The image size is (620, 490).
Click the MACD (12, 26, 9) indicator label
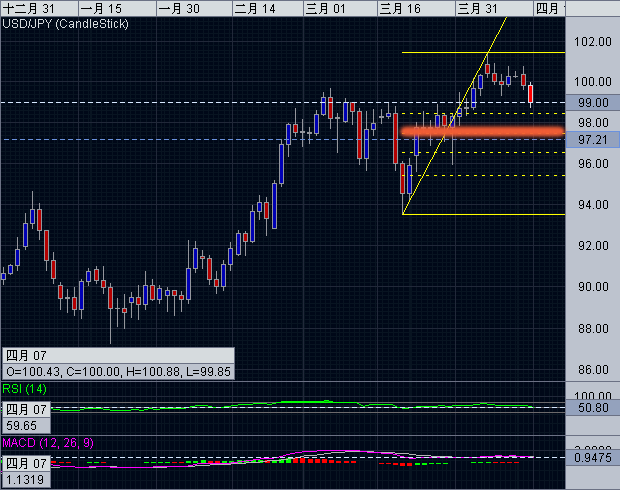(48, 443)
